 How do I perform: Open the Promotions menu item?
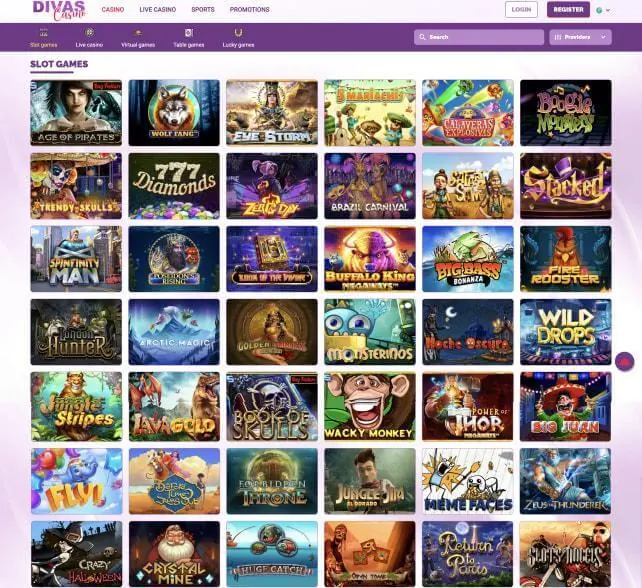point(249,9)
